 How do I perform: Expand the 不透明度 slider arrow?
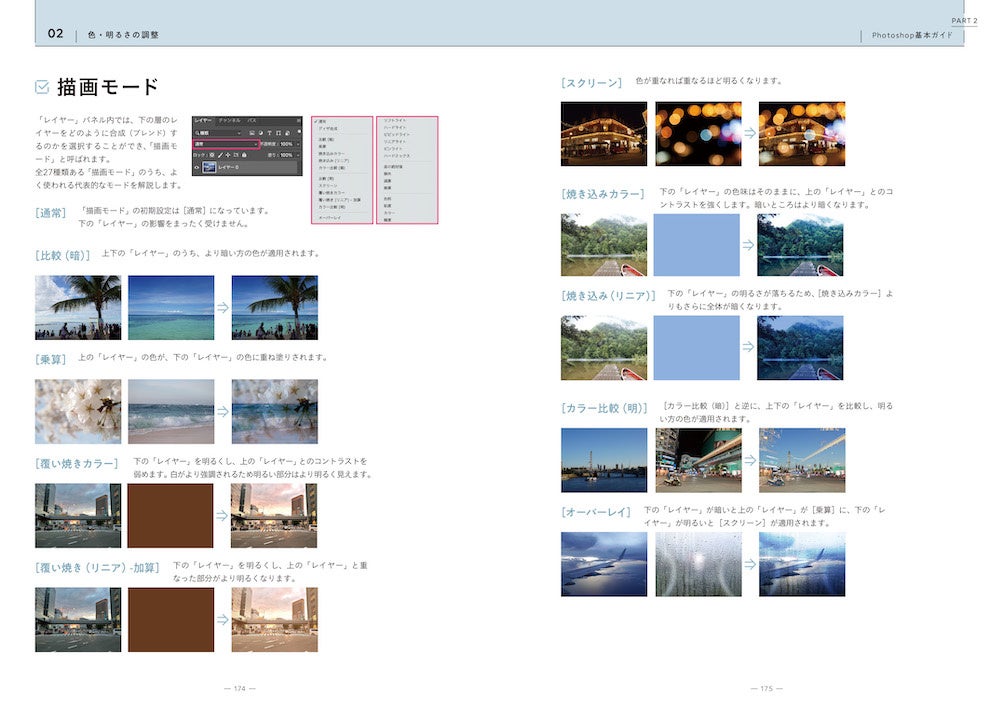coord(298,145)
